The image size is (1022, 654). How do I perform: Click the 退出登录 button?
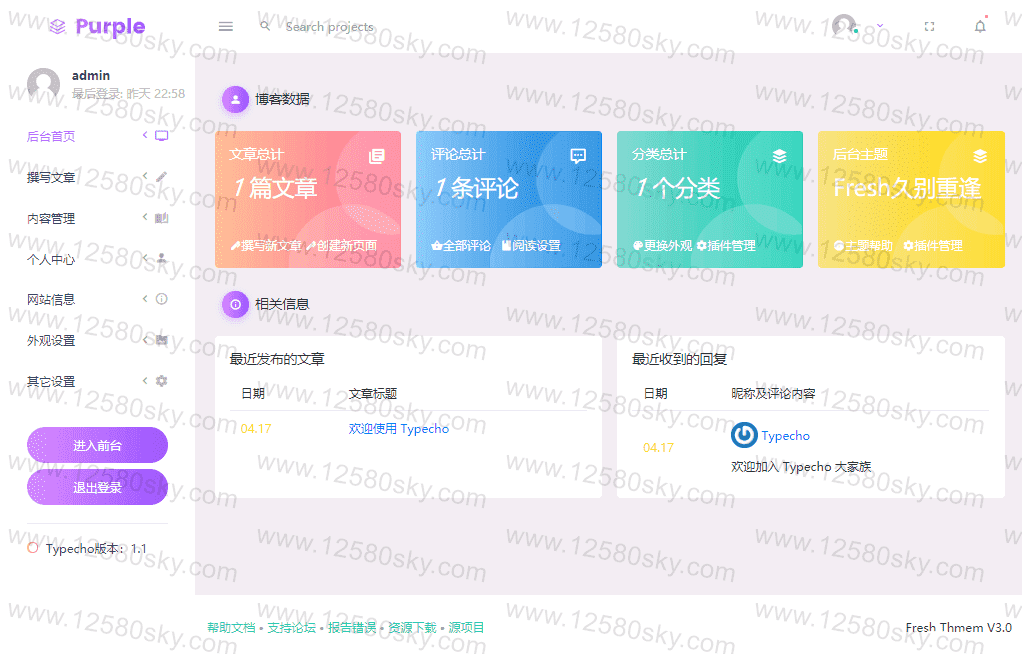[97, 486]
